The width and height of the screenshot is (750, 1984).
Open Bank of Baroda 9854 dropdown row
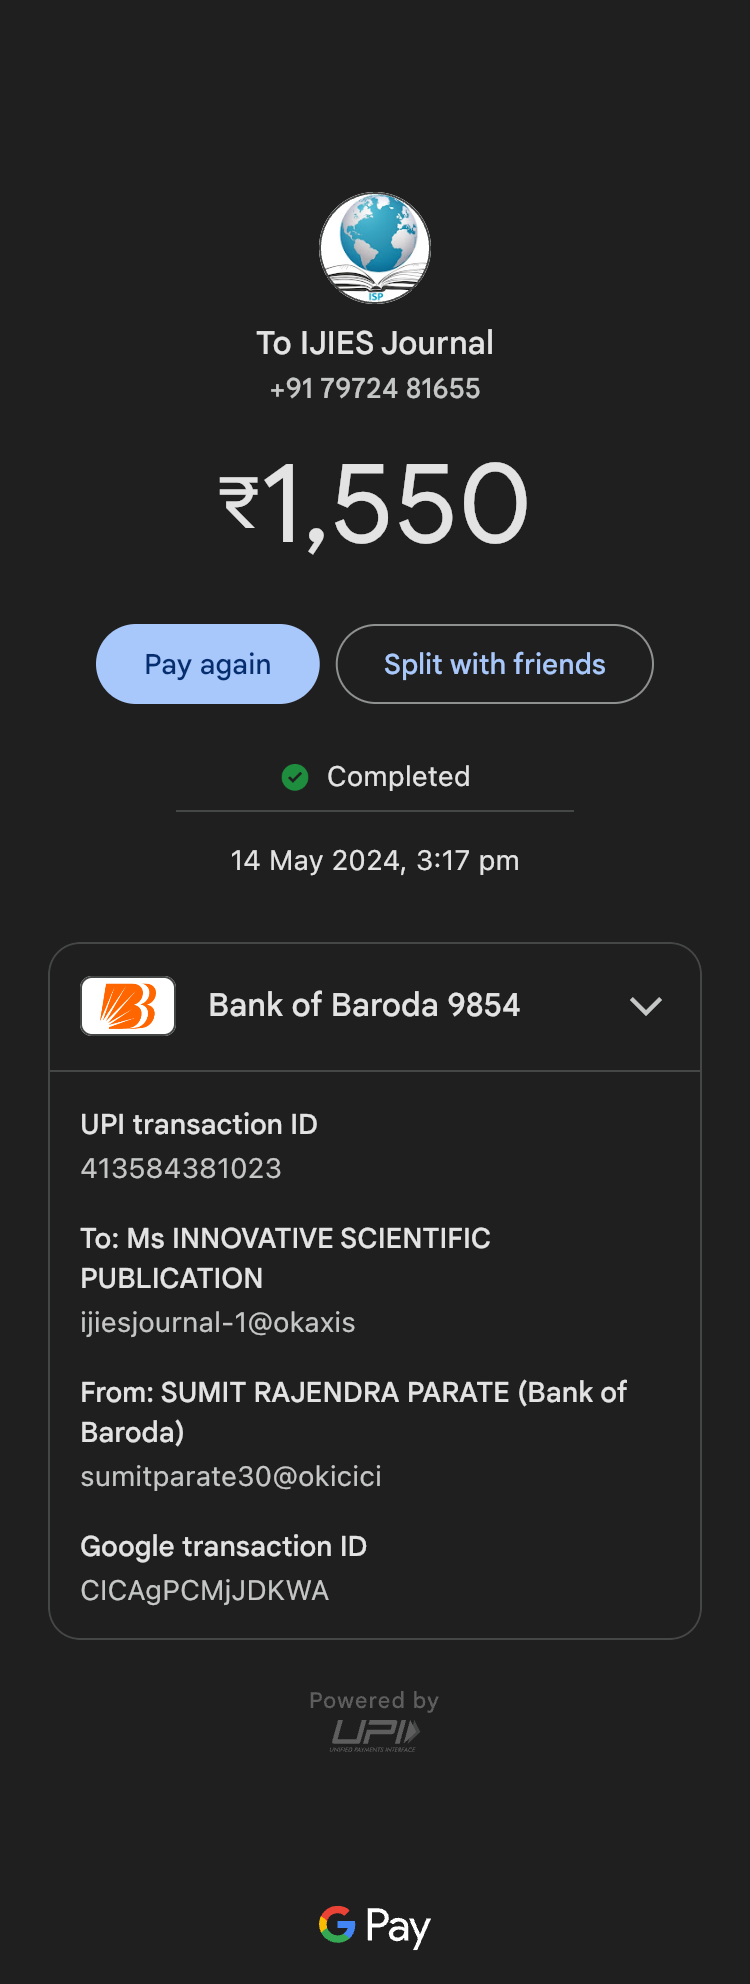(364, 1006)
